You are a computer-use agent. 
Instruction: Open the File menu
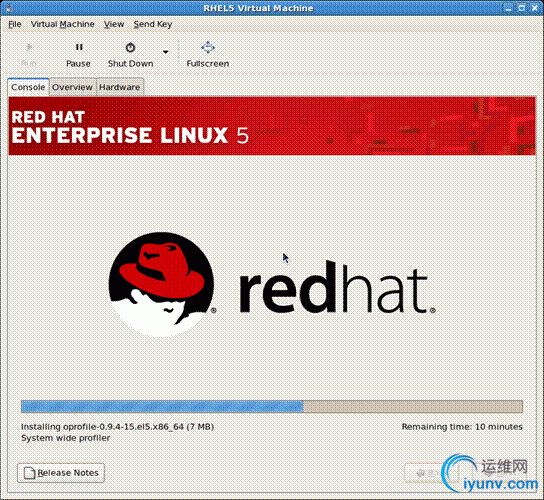pyautogui.click(x=15, y=24)
